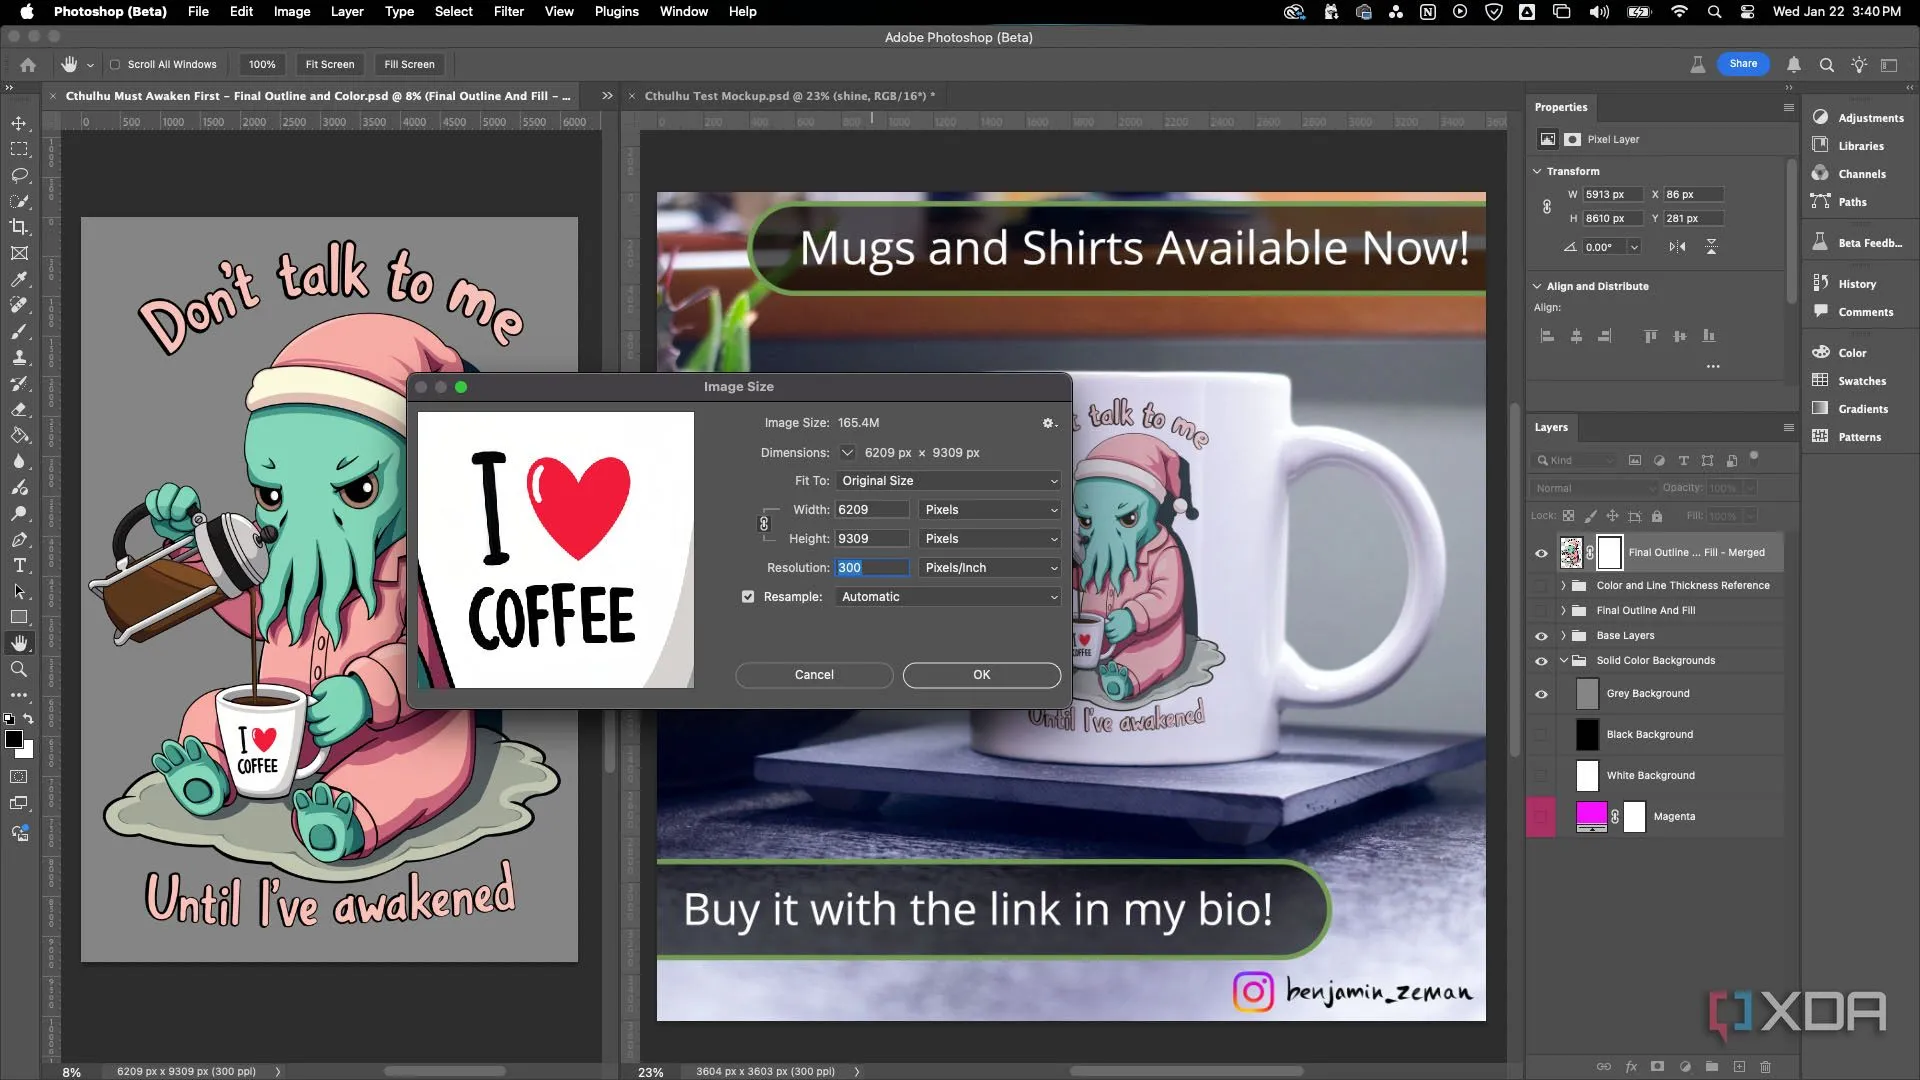
Task: Open the Channels panel
Action: coord(1849,173)
